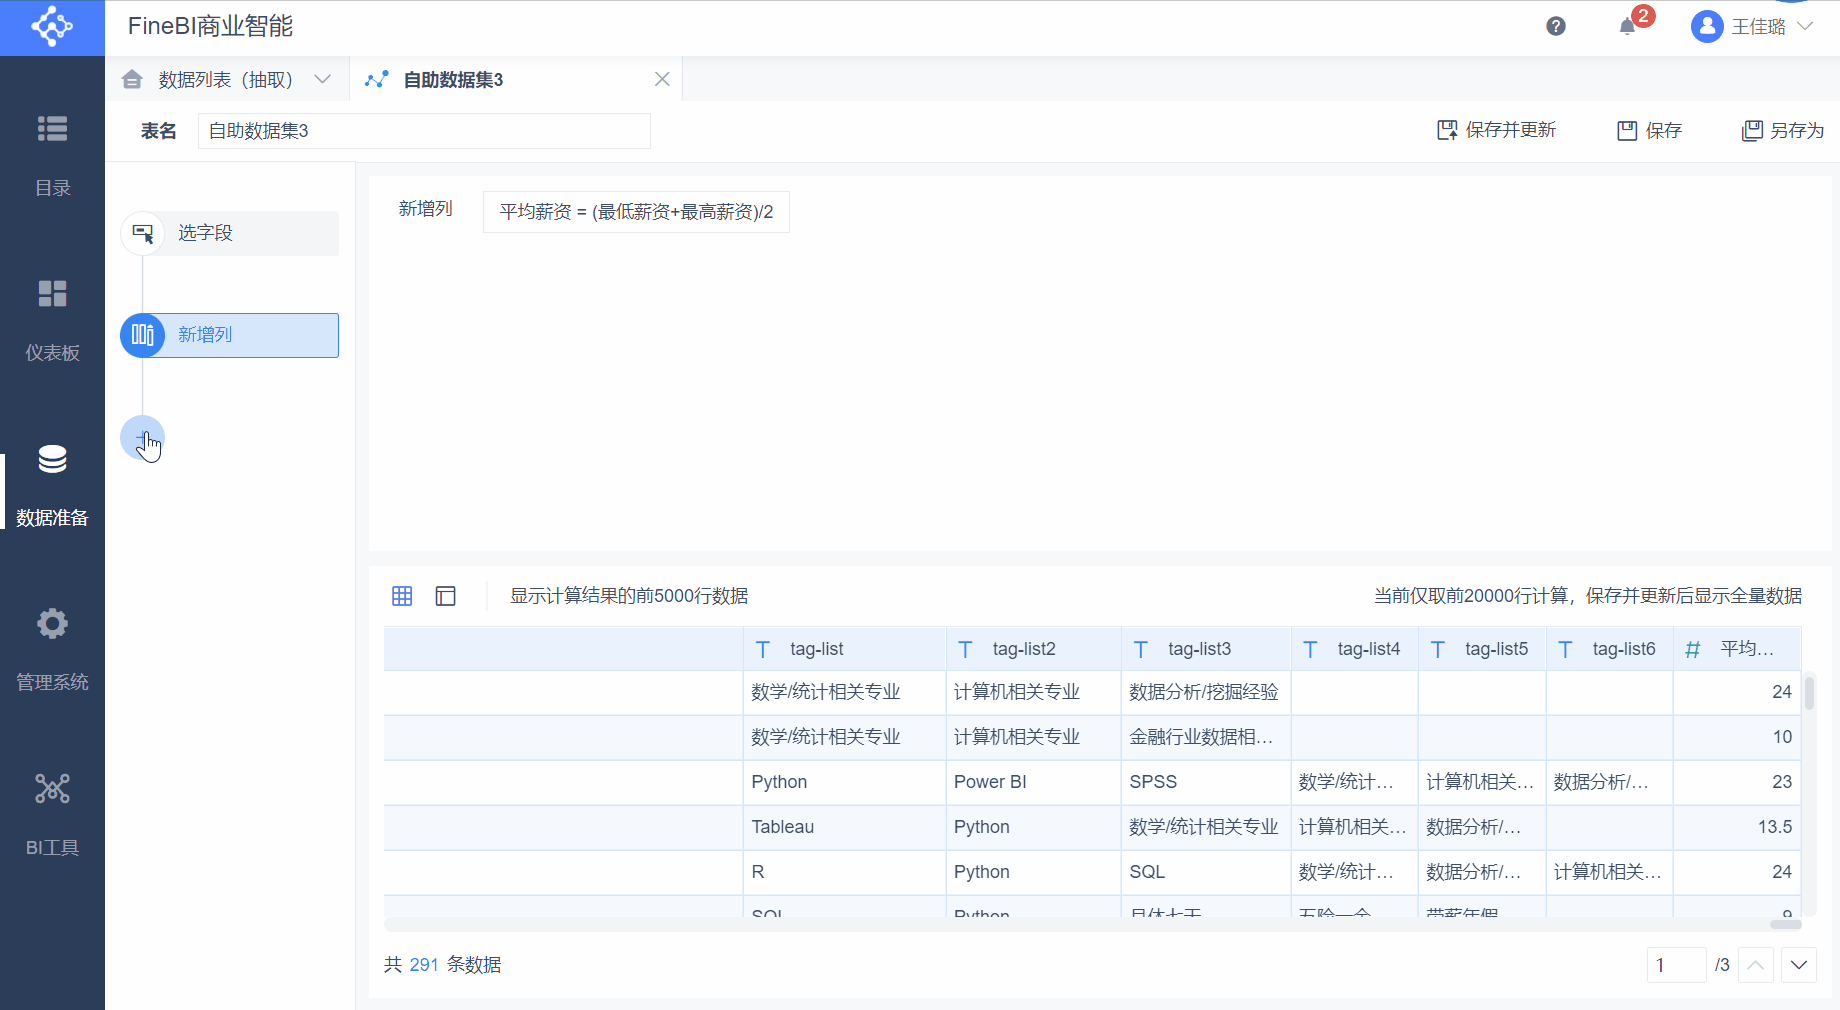Click the text type icon of tag-list6

[x=1565, y=650]
